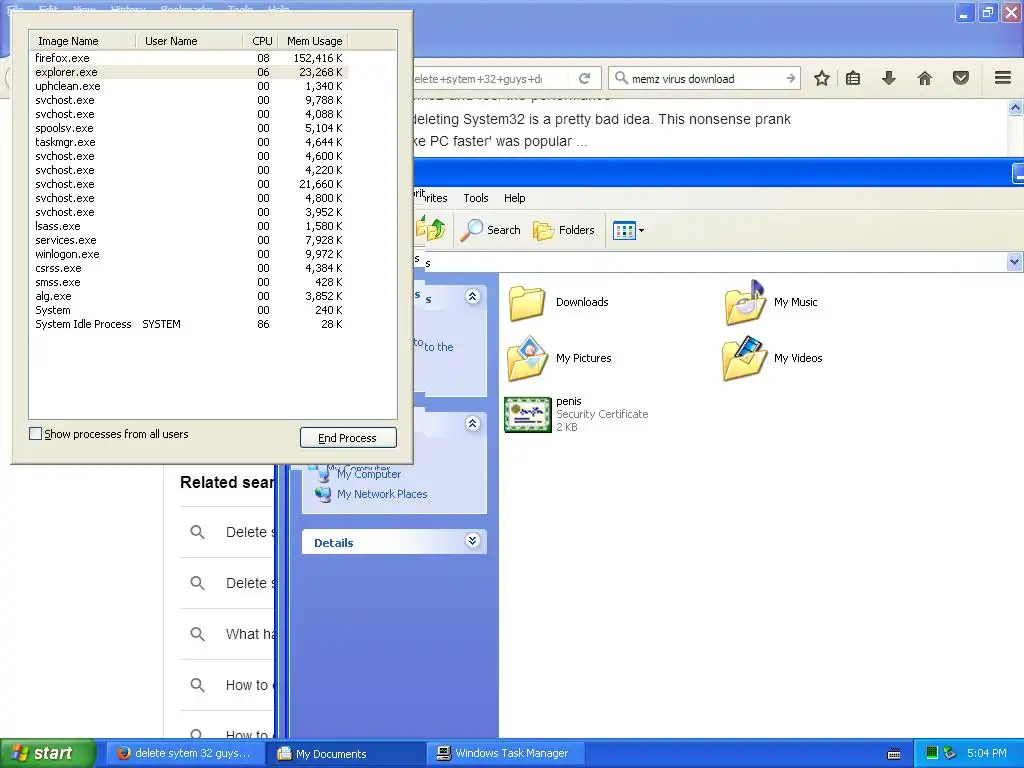Open Help menu in My Documents
1024x768 pixels.
515,198
